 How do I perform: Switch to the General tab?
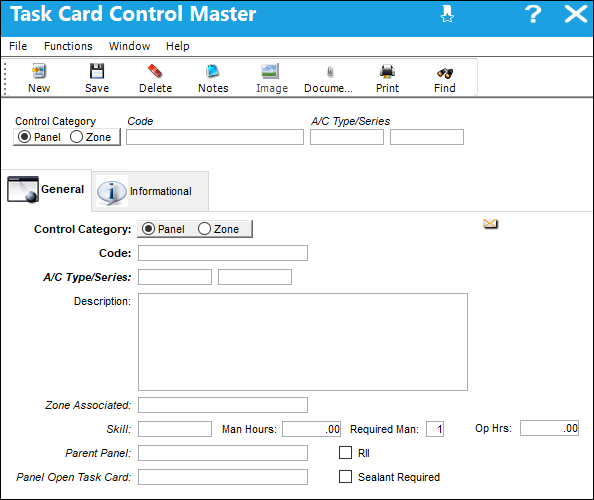pyautogui.click(x=46, y=189)
